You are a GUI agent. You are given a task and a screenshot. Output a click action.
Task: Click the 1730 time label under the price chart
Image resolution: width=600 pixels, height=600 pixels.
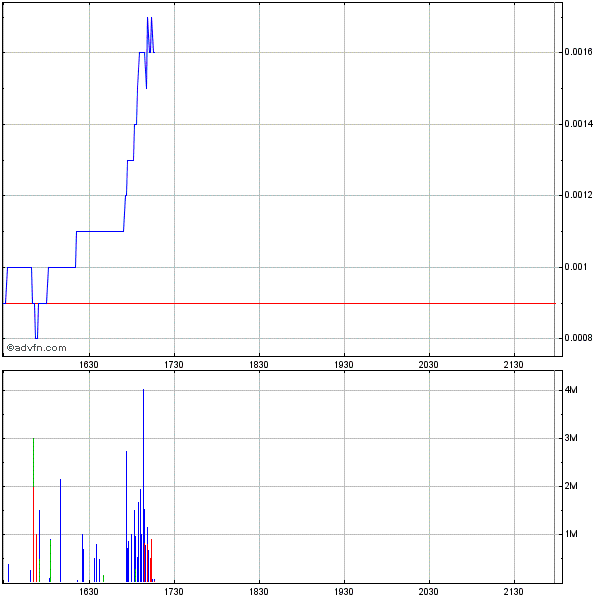[x=174, y=365]
